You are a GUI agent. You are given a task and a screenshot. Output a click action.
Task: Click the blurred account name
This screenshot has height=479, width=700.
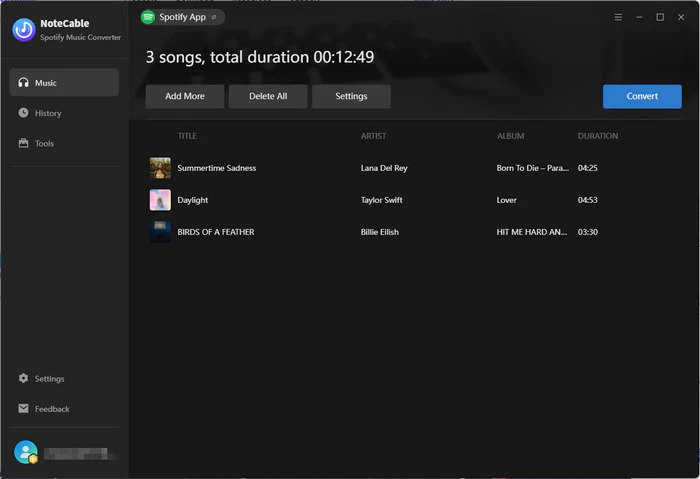(79, 454)
